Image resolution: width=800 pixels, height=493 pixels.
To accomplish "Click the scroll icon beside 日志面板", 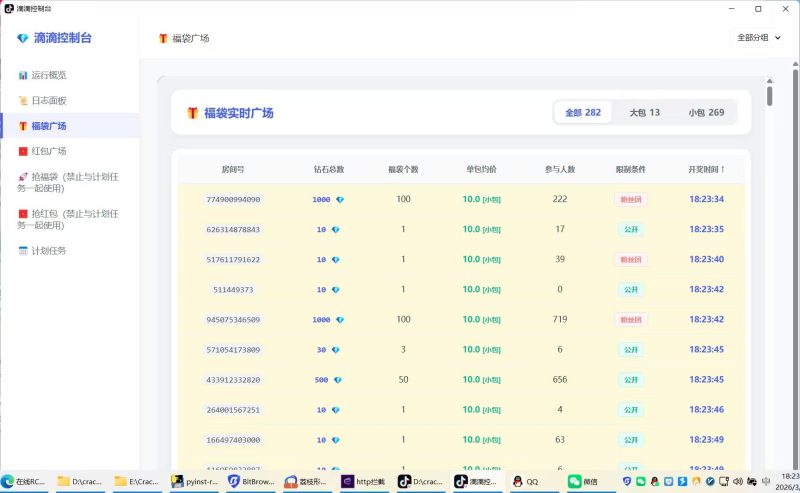I will [x=23, y=101].
